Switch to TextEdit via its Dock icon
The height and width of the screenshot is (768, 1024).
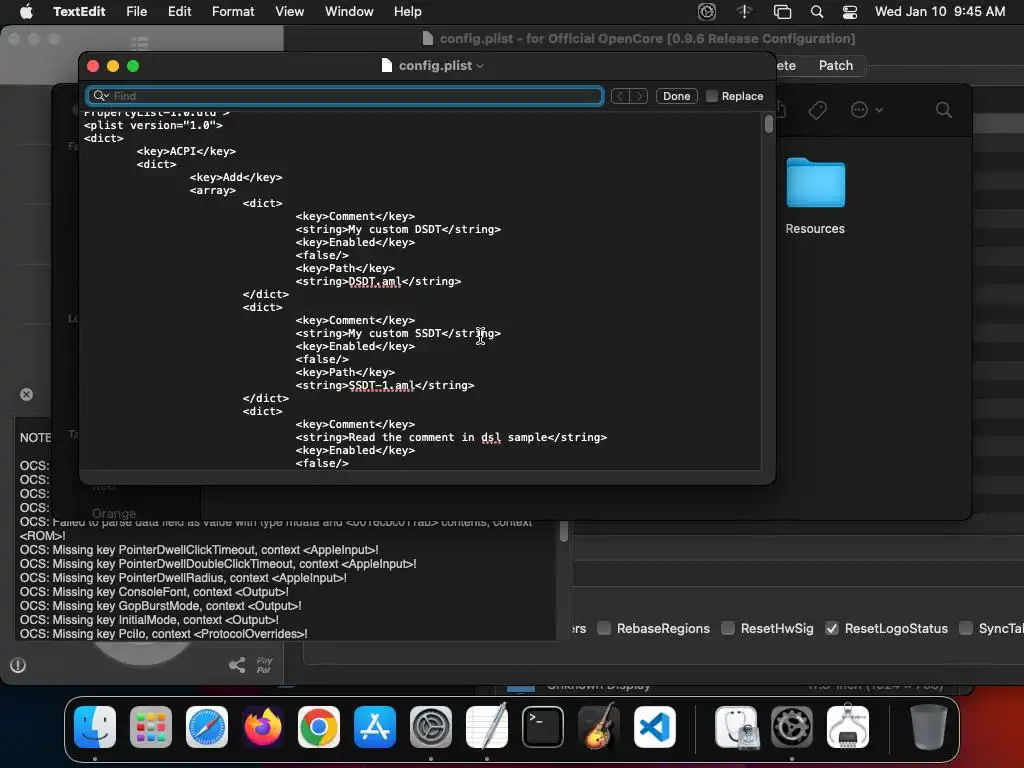(x=487, y=727)
